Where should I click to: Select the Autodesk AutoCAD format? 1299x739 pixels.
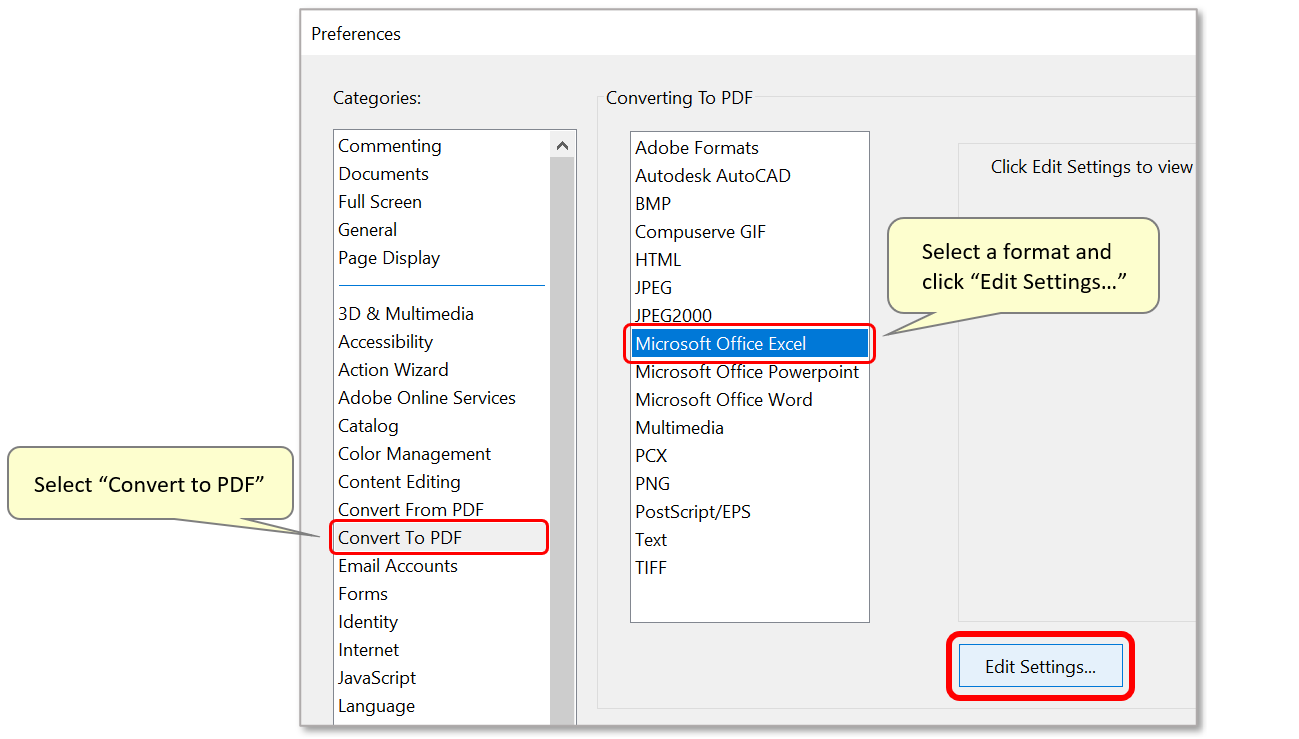[x=712, y=175]
